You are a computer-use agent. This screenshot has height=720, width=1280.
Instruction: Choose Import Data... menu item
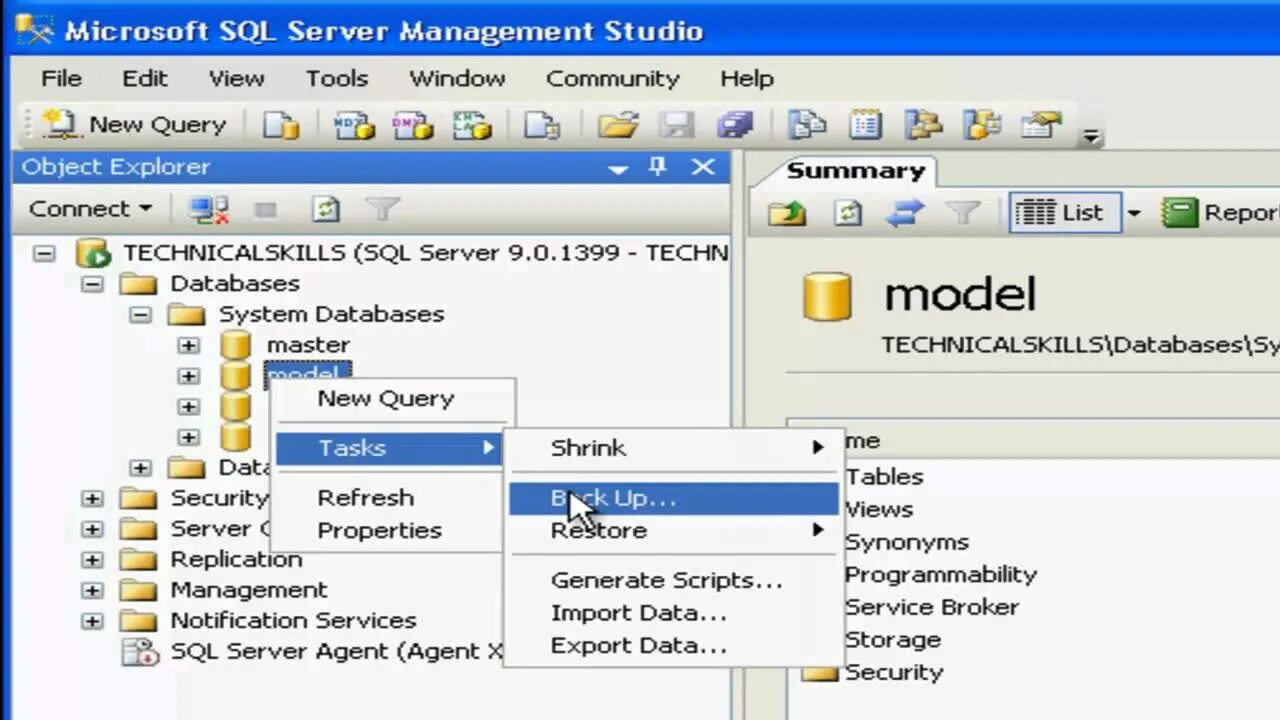pos(638,614)
